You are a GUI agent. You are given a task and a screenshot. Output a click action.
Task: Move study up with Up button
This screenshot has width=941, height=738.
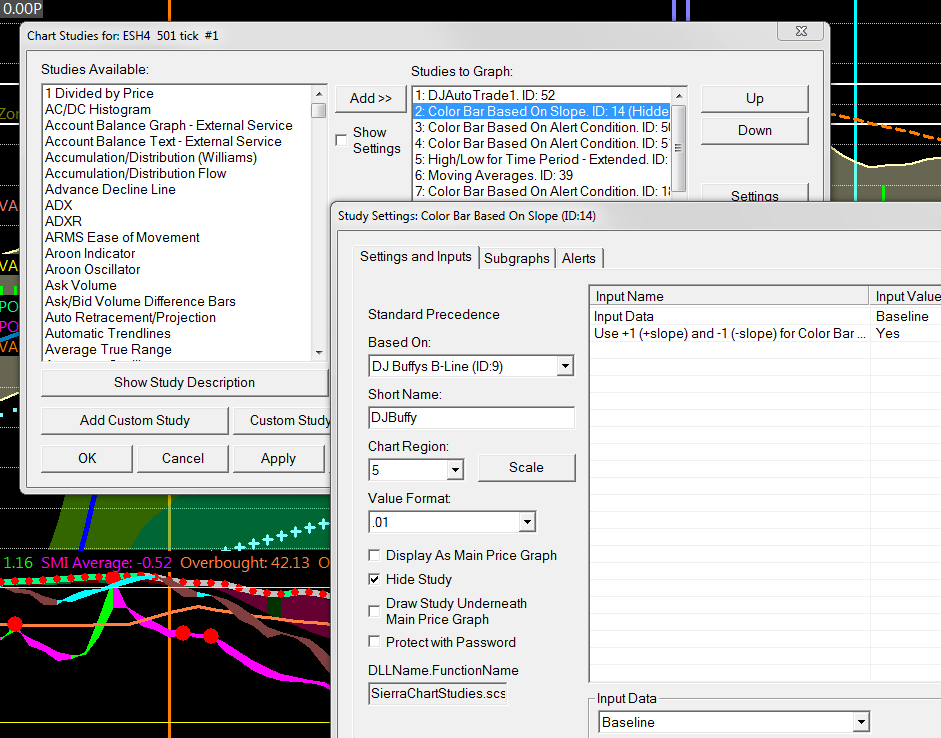click(x=754, y=98)
